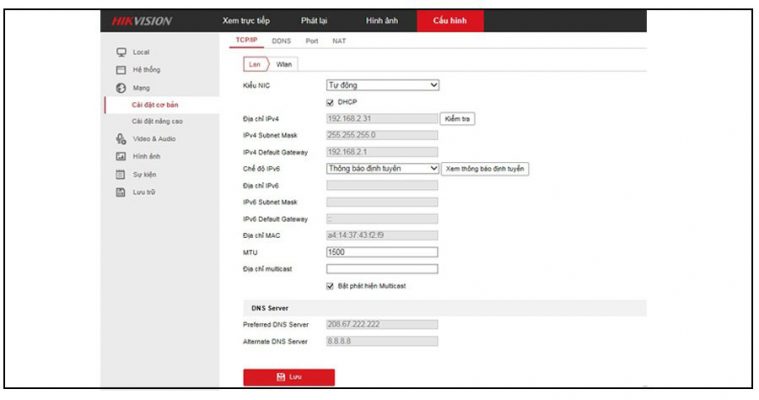This screenshot has height=400, width=759.
Task: Click the Sự kiện event icon
Action: (x=120, y=174)
